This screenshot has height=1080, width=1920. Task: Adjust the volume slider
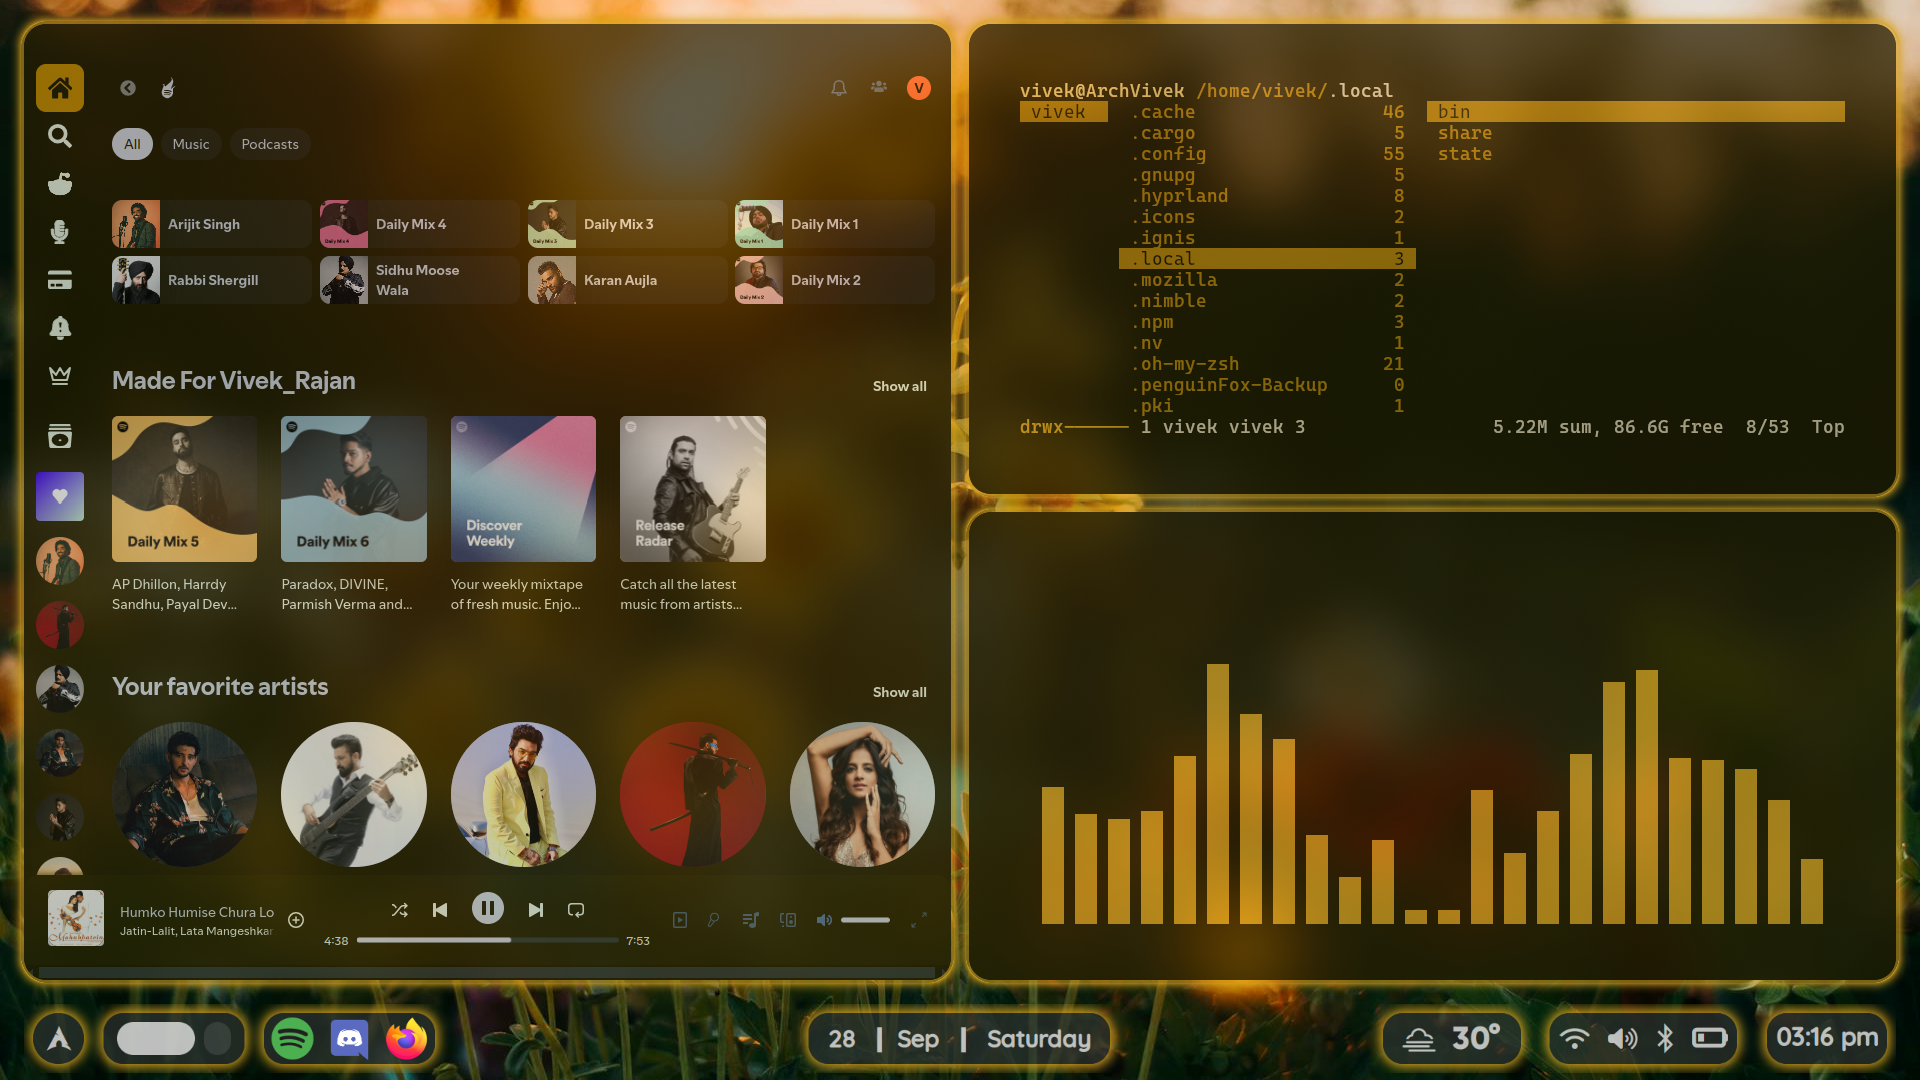[866, 920]
